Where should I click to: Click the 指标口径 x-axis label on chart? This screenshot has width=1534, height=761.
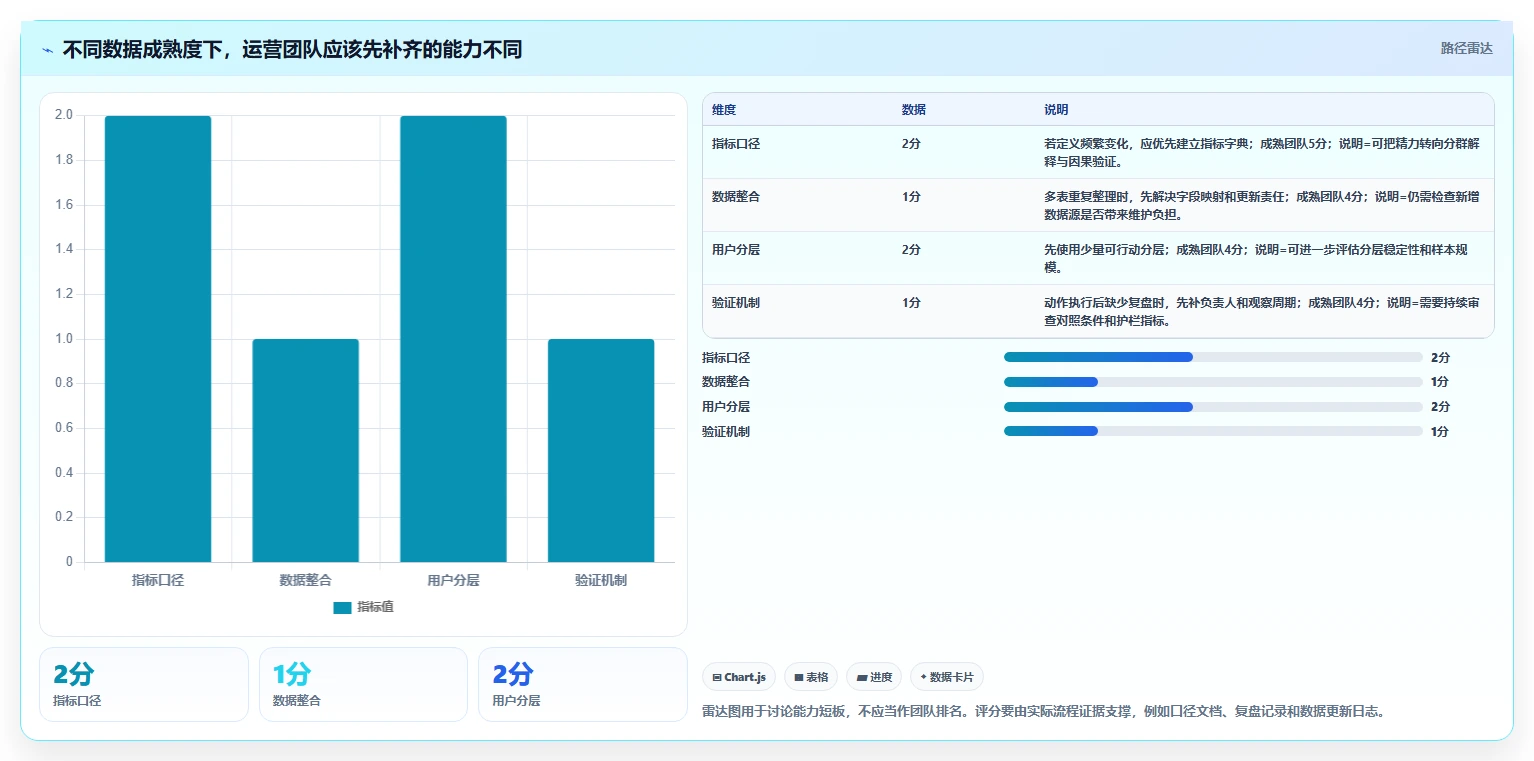(x=158, y=580)
